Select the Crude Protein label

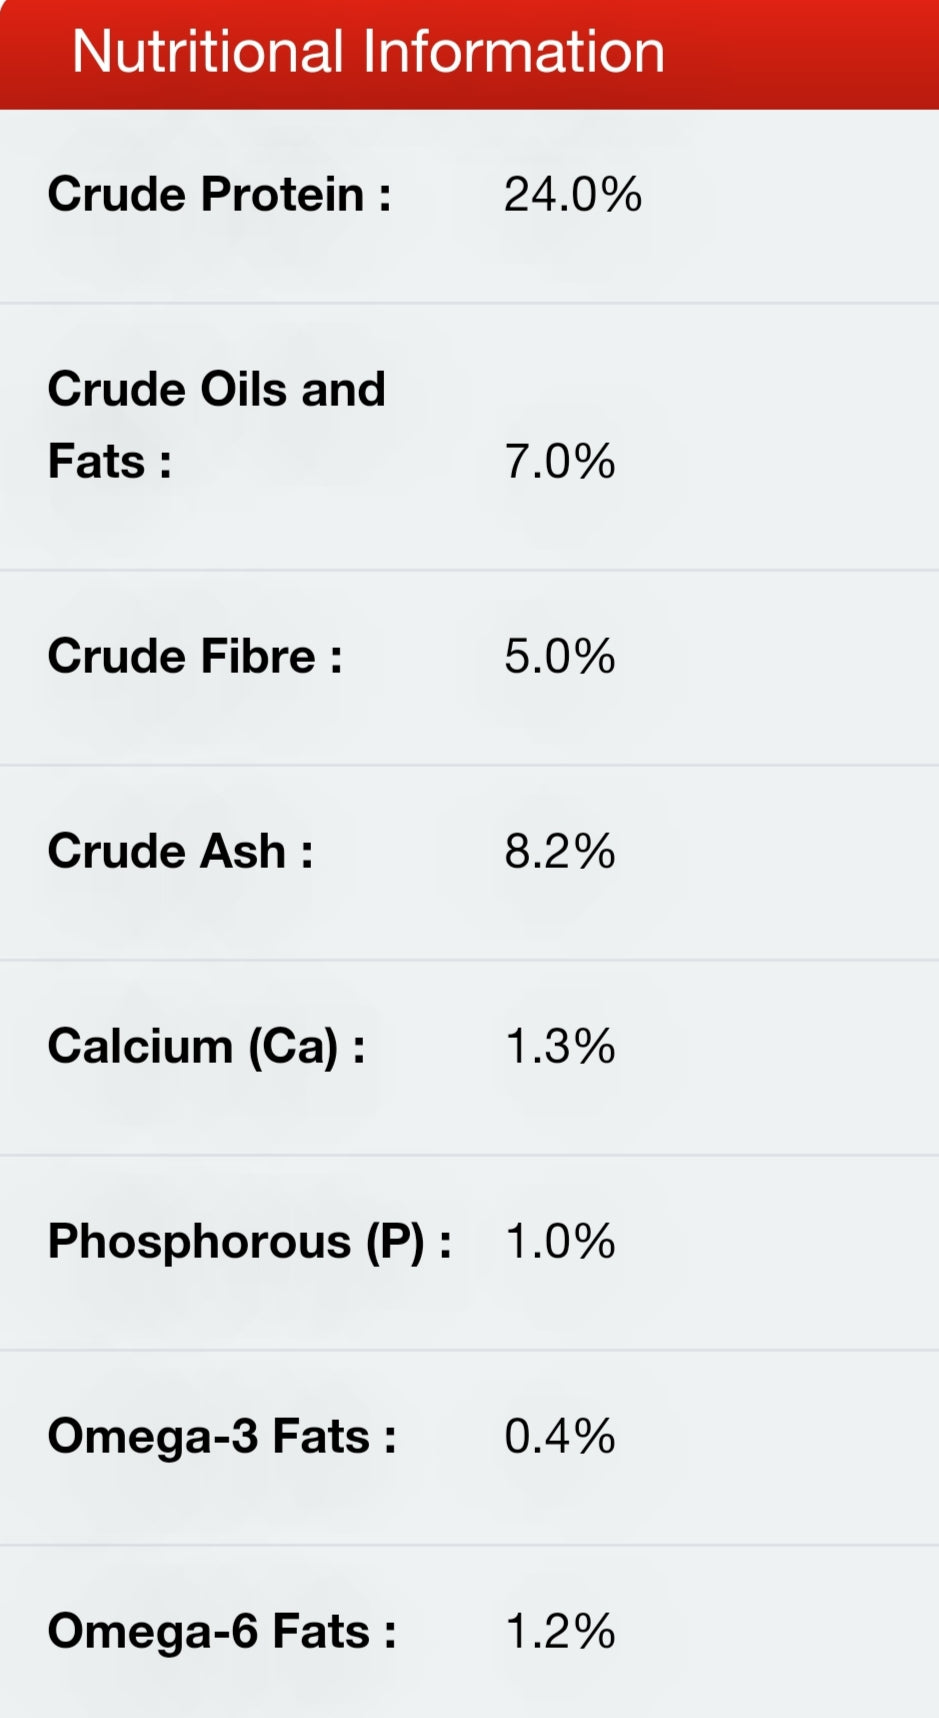tap(219, 194)
